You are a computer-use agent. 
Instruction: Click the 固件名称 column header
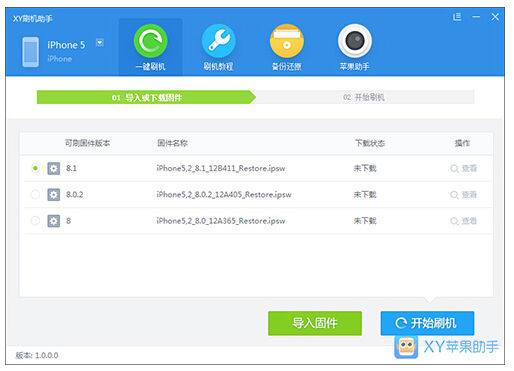pos(172,143)
